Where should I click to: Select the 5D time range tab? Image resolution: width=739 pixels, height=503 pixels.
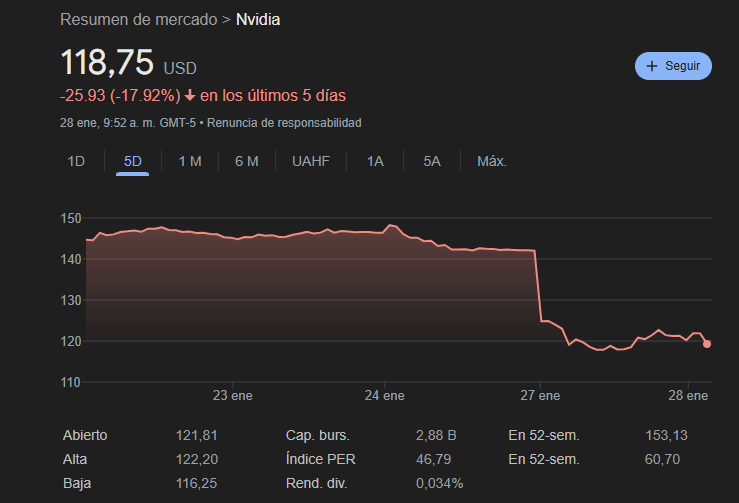[132, 161]
